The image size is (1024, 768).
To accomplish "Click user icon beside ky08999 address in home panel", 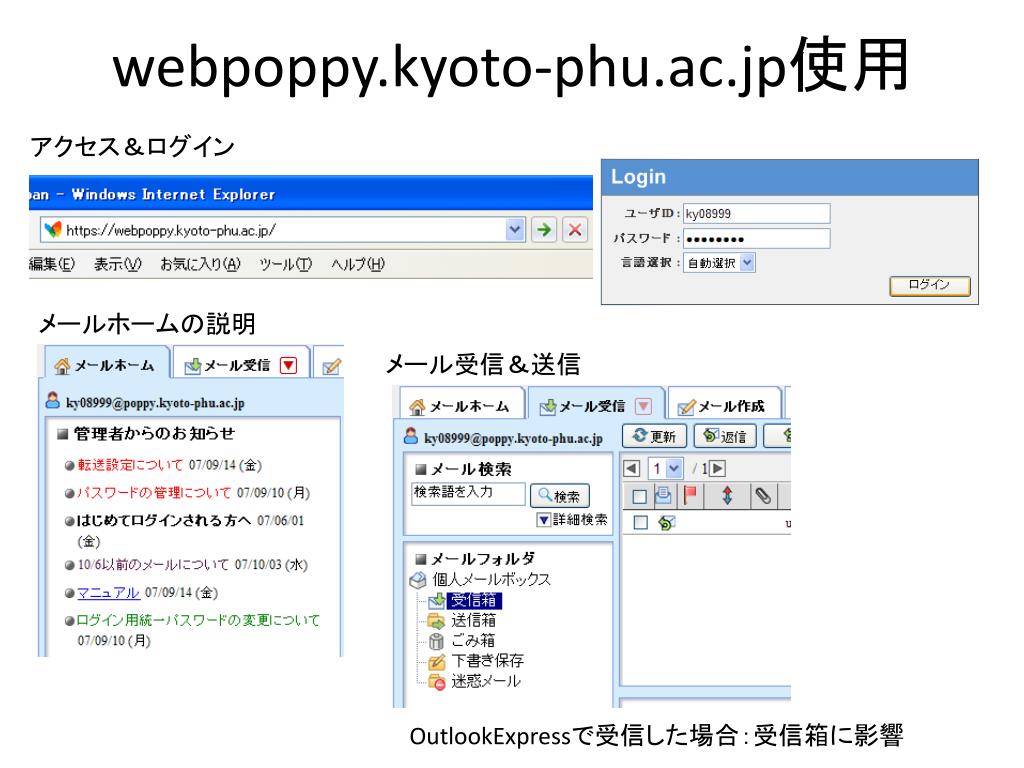I will coord(53,401).
